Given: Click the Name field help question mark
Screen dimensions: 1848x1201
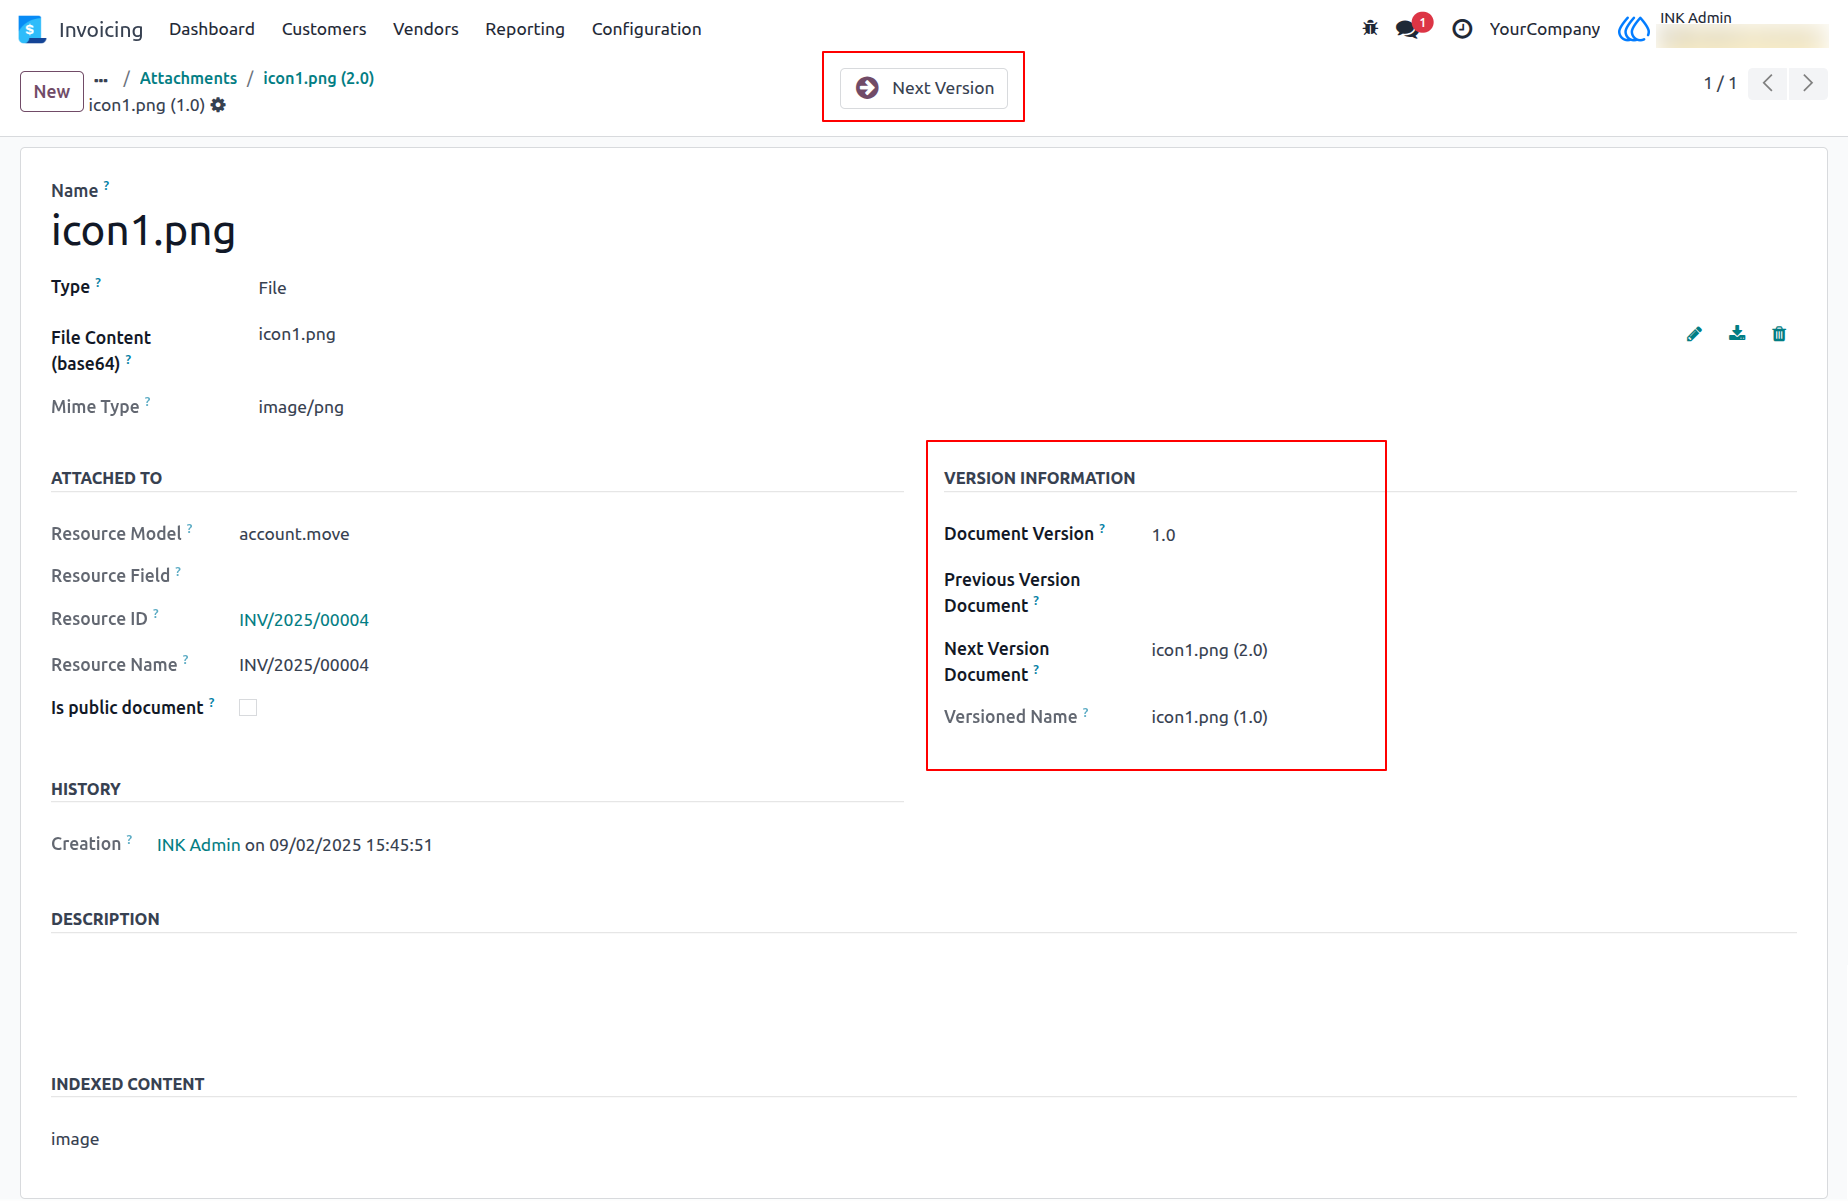Looking at the screenshot, I should [x=106, y=185].
